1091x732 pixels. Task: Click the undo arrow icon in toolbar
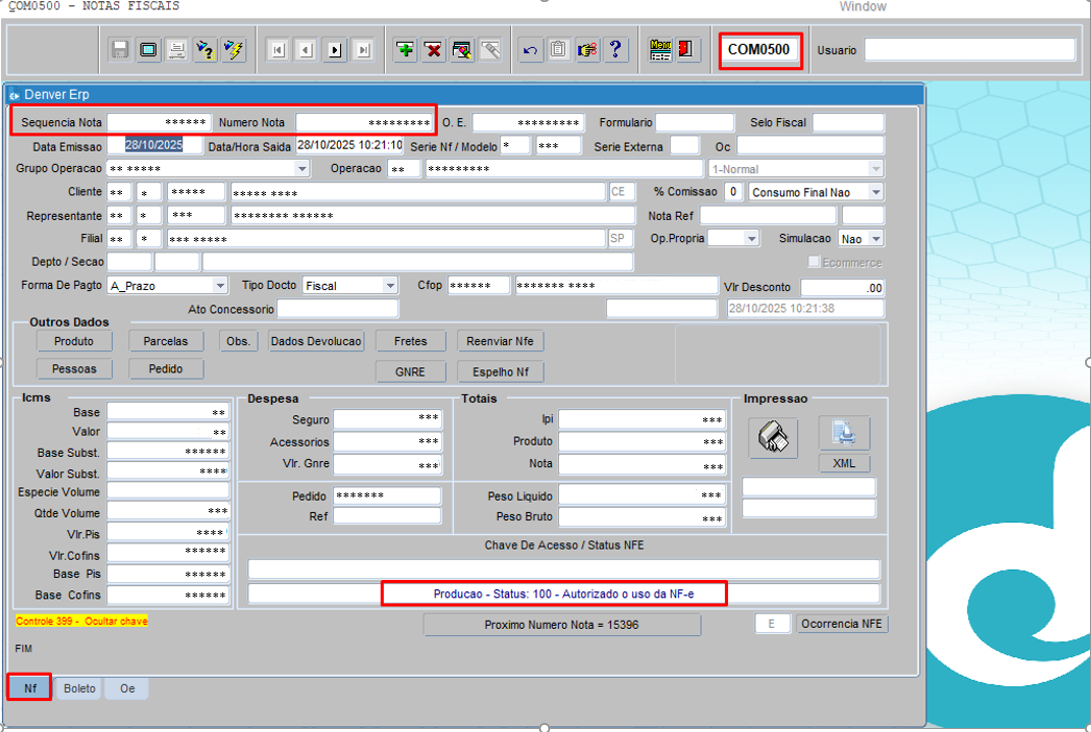point(531,50)
